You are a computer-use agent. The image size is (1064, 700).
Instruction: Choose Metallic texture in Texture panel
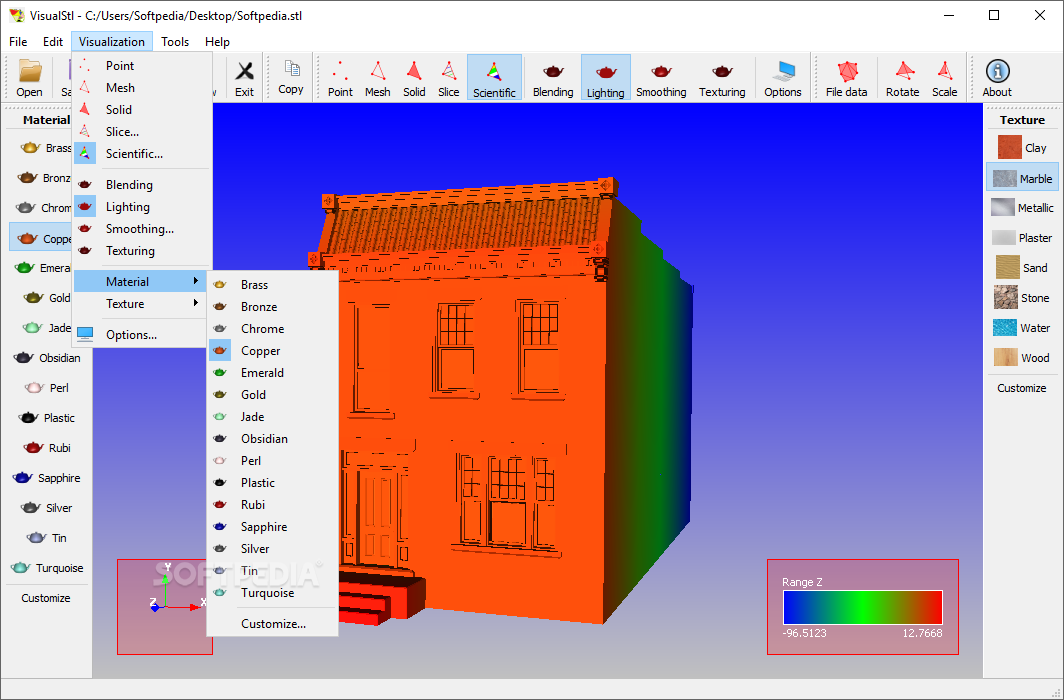[x=1022, y=208]
